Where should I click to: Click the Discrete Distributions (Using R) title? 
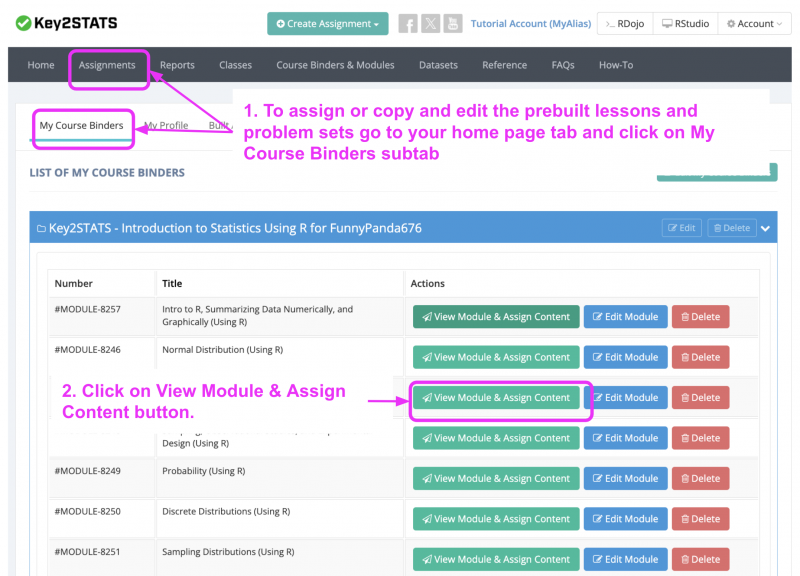pos(226,511)
